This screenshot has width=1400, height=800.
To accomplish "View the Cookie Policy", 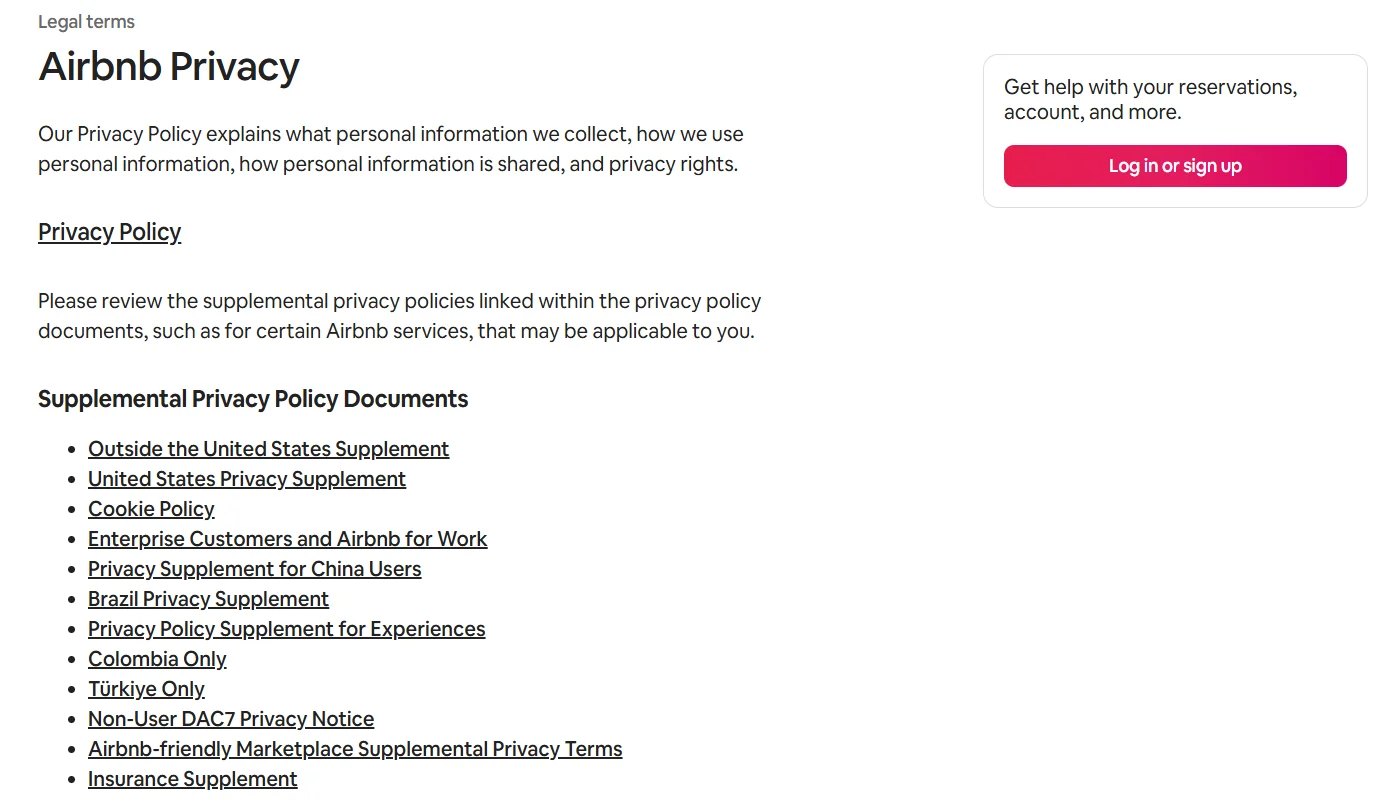I will point(151,509).
